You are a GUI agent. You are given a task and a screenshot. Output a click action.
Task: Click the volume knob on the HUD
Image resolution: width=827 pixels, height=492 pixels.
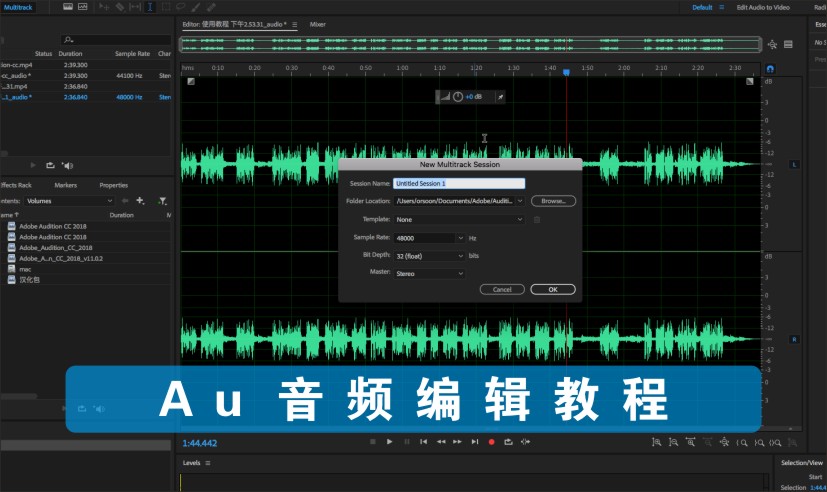click(x=457, y=97)
